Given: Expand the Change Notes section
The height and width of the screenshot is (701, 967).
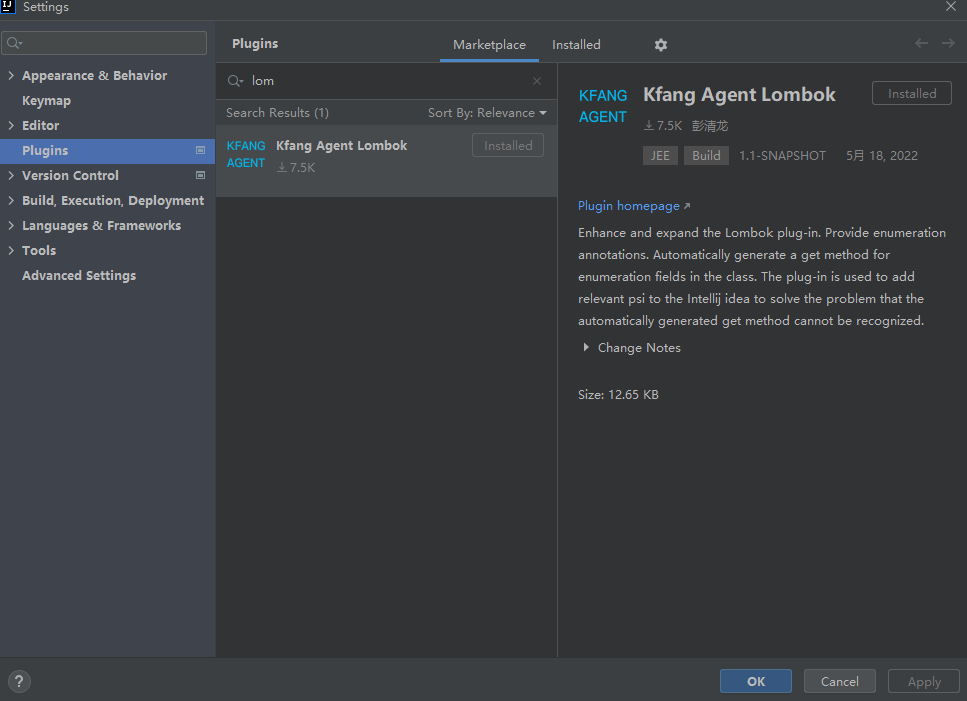Looking at the screenshot, I should click(x=586, y=348).
